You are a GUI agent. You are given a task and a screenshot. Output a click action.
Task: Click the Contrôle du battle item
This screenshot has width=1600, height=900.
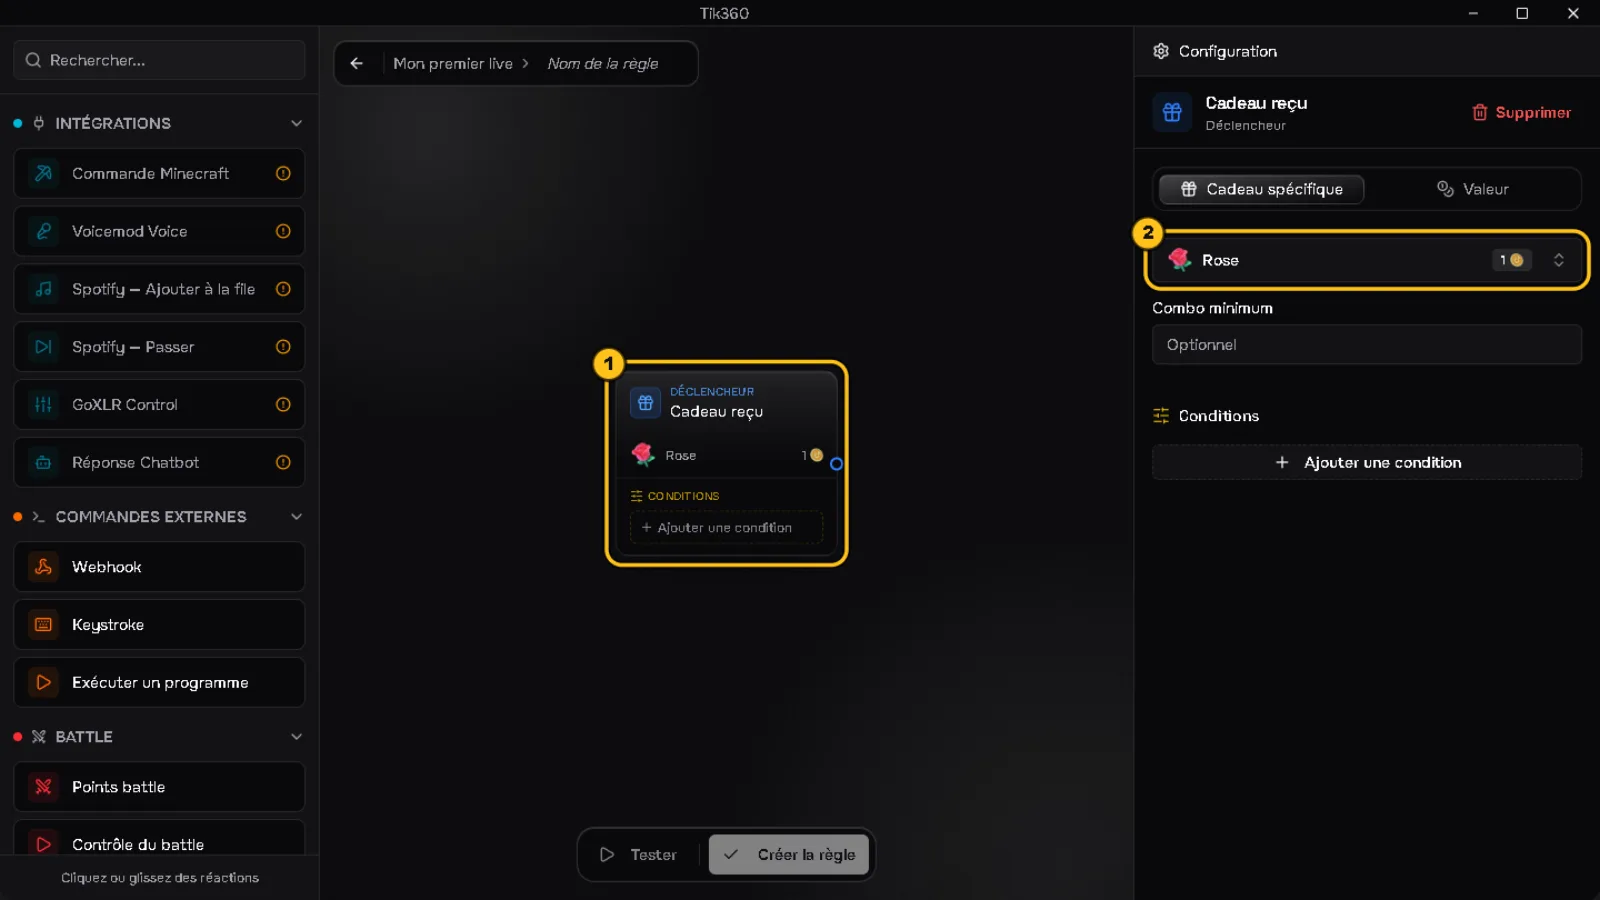click(x=159, y=843)
